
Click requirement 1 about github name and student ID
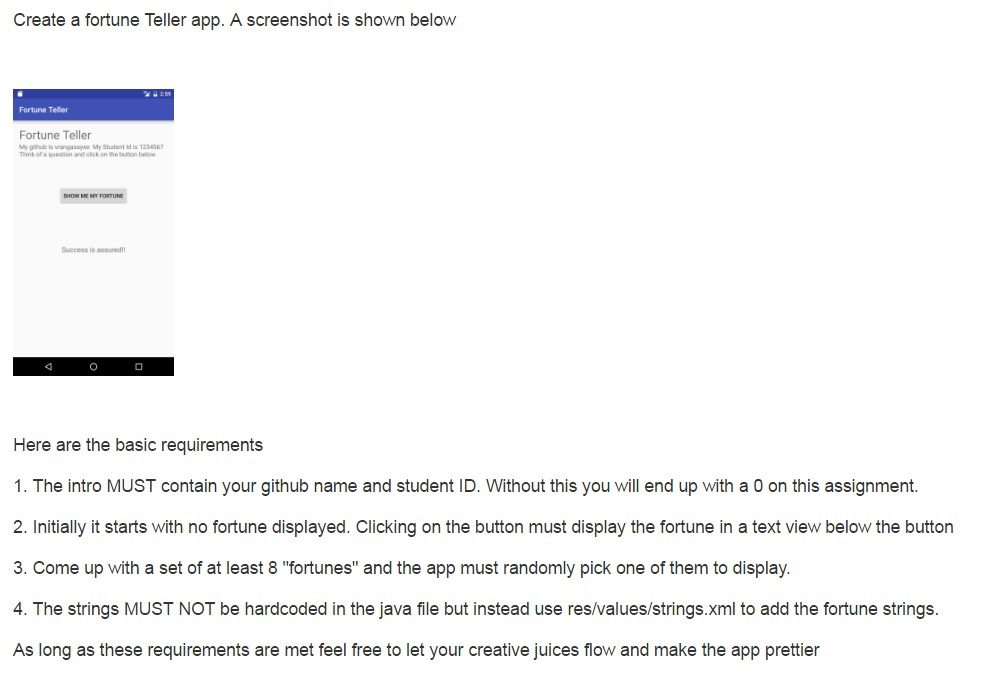[466, 486]
